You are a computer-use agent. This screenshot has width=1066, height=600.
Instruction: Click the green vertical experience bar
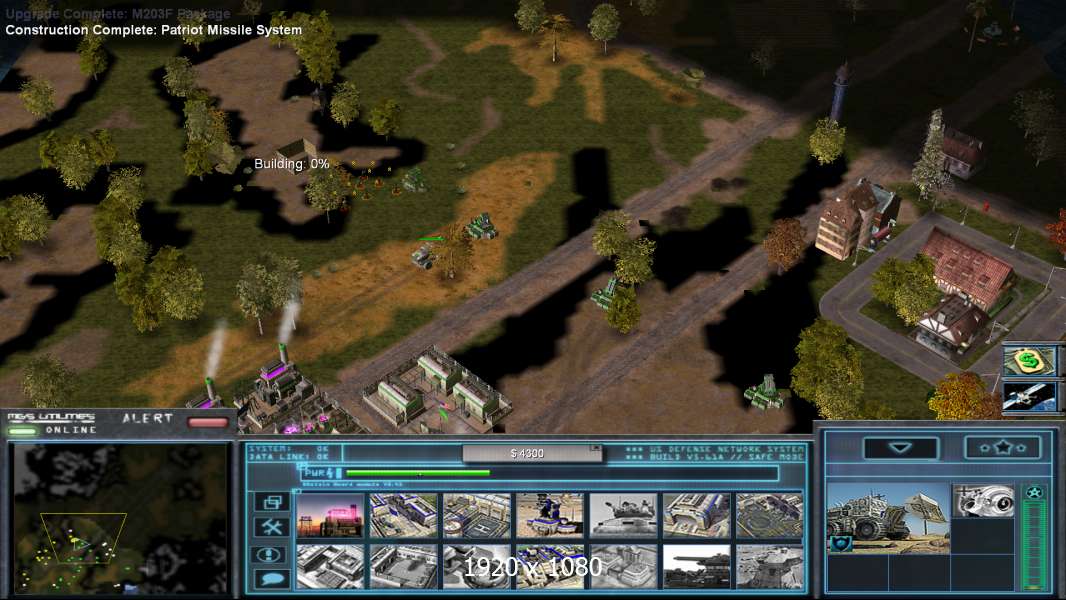coord(1034,545)
